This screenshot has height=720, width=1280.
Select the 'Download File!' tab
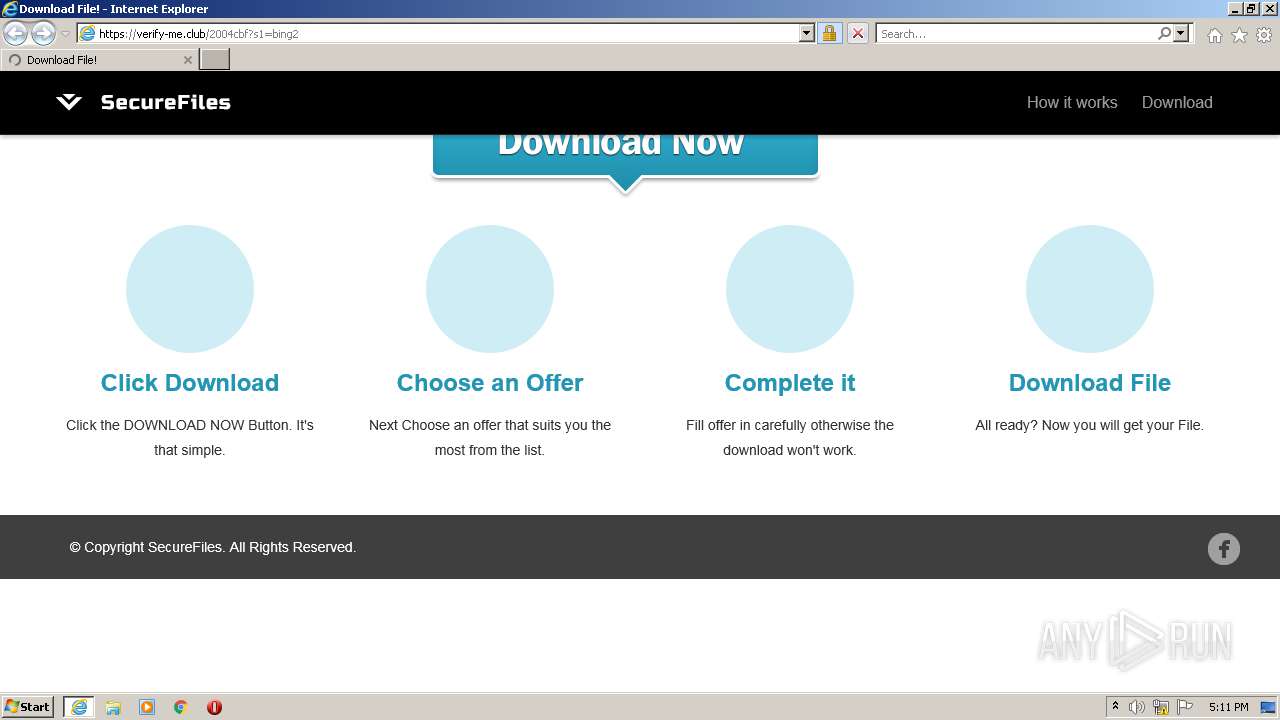98,60
